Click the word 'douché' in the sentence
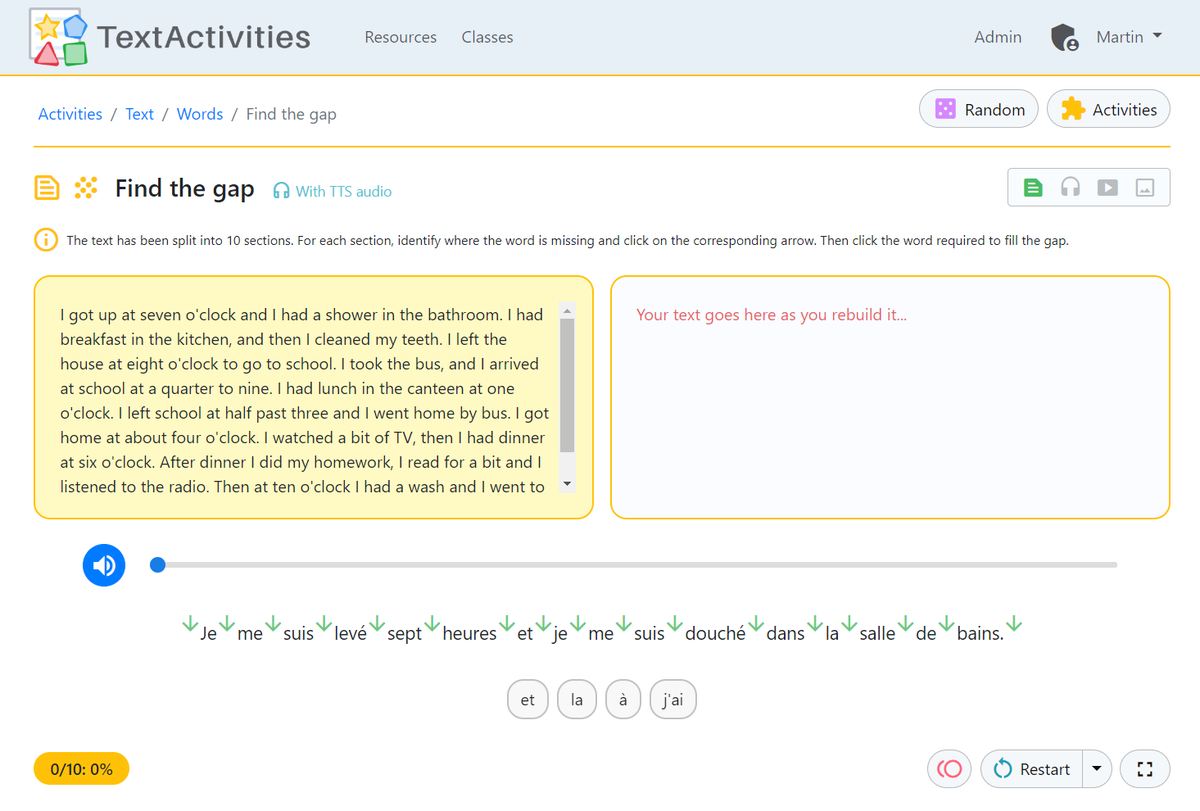The image size is (1200, 811). [715, 633]
